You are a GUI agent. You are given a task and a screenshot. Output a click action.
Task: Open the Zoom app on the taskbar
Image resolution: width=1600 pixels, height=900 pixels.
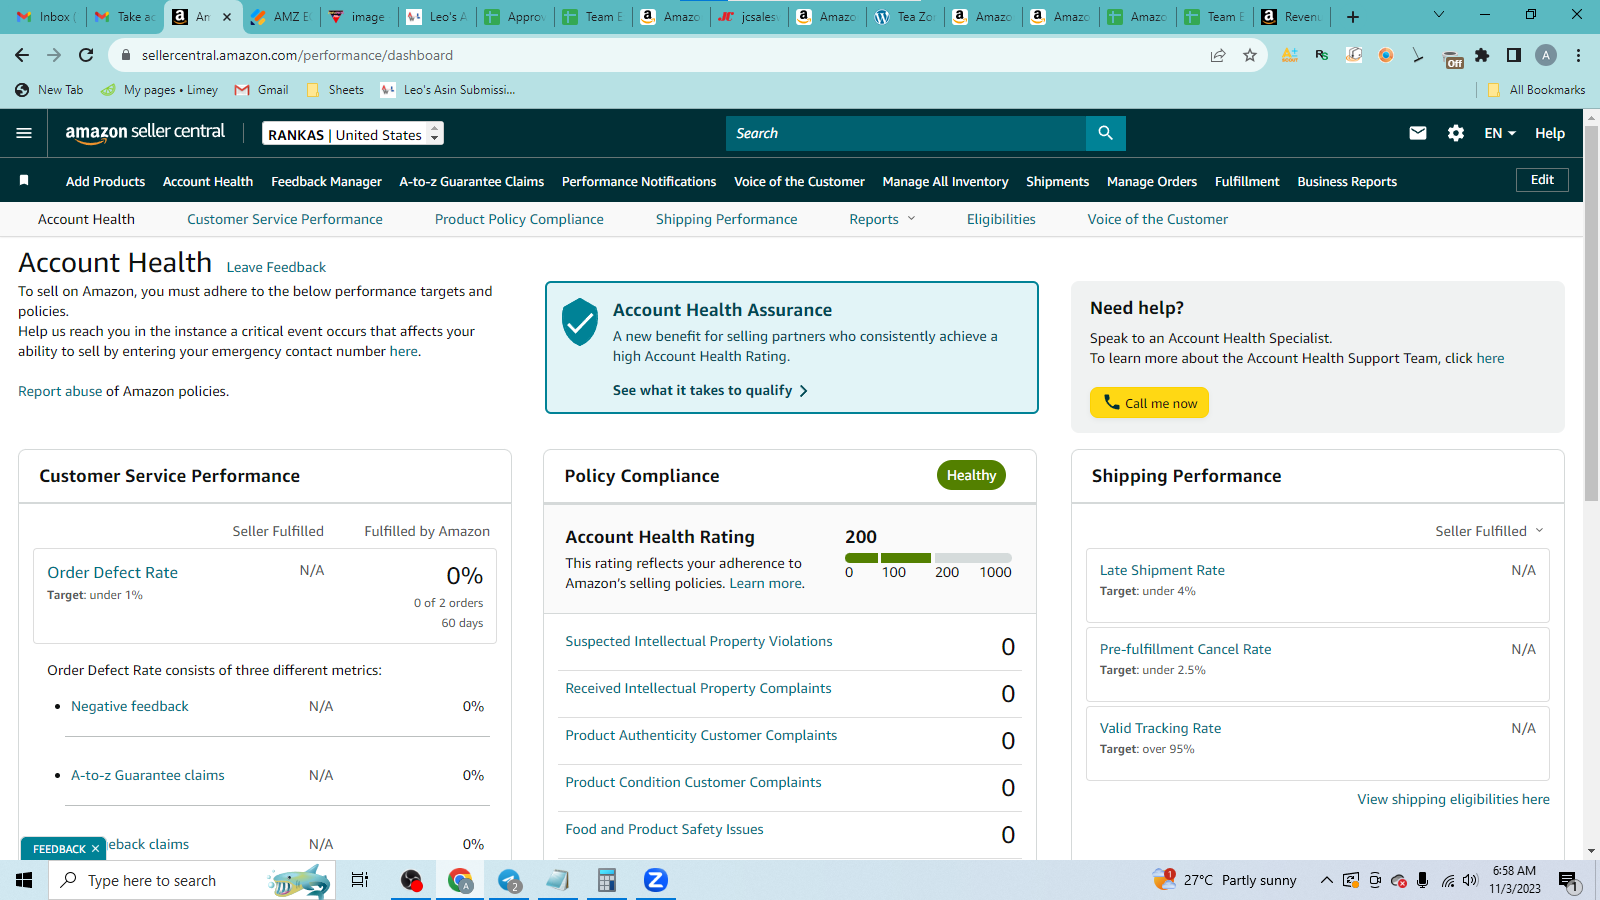tap(655, 880)
